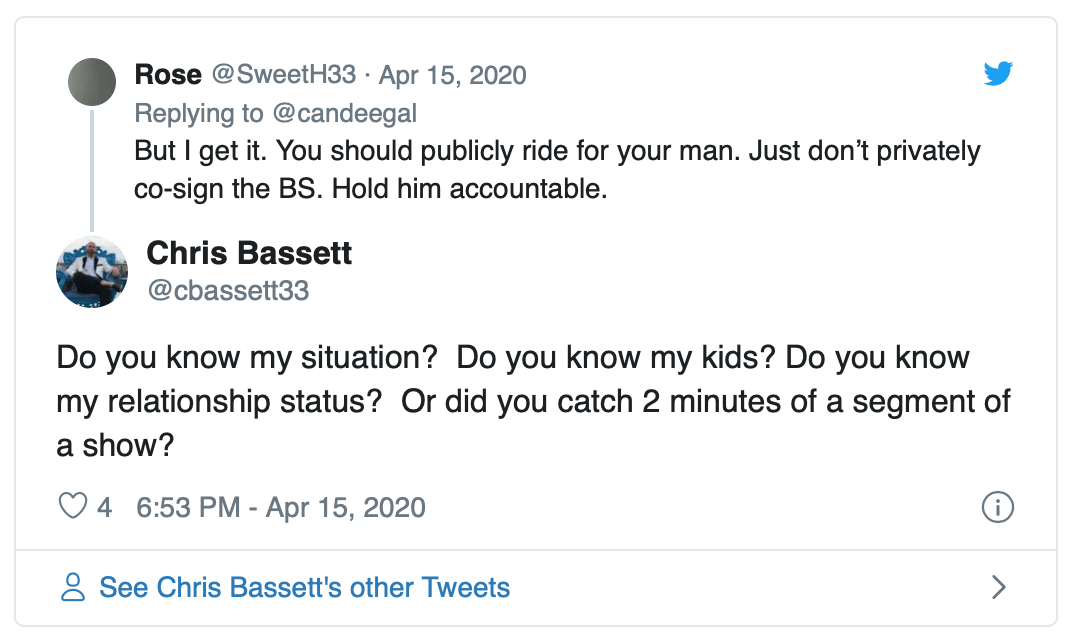Open Rose's round profile avatar
Image resolution: width=1074 pixels, height=640 pixels.
91,82
